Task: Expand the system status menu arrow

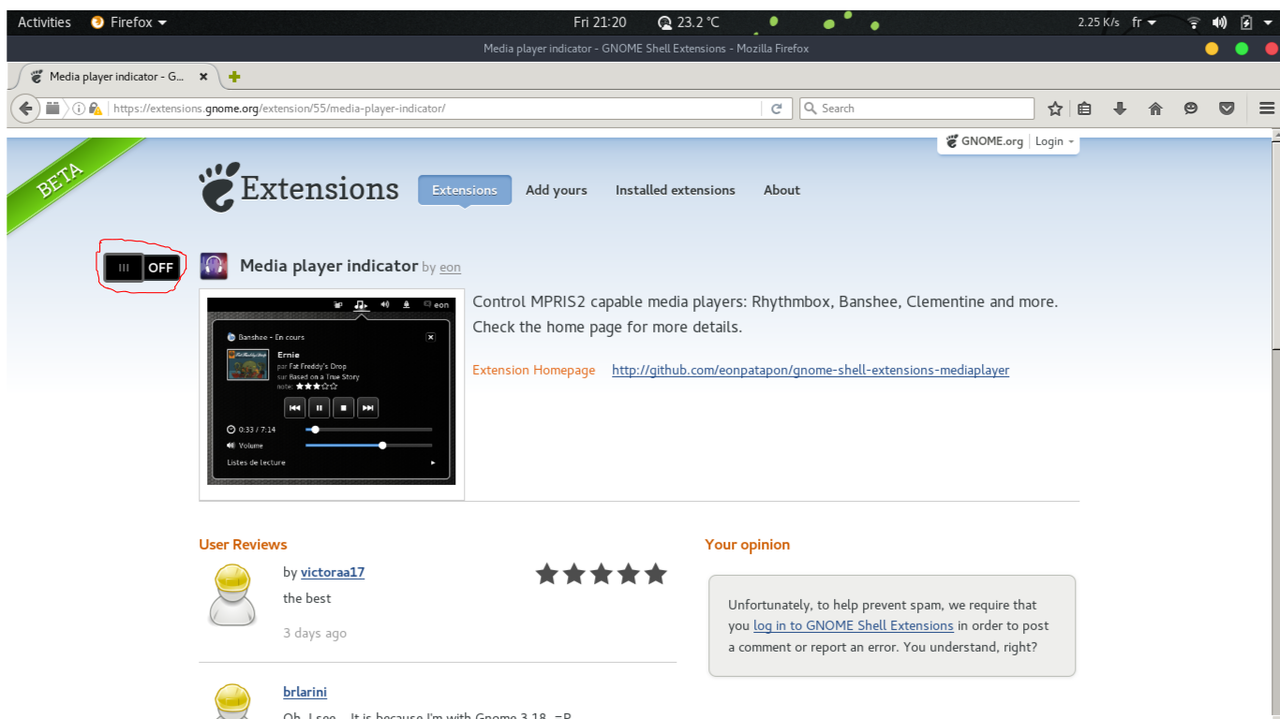Action: (x=1269, y=22)
